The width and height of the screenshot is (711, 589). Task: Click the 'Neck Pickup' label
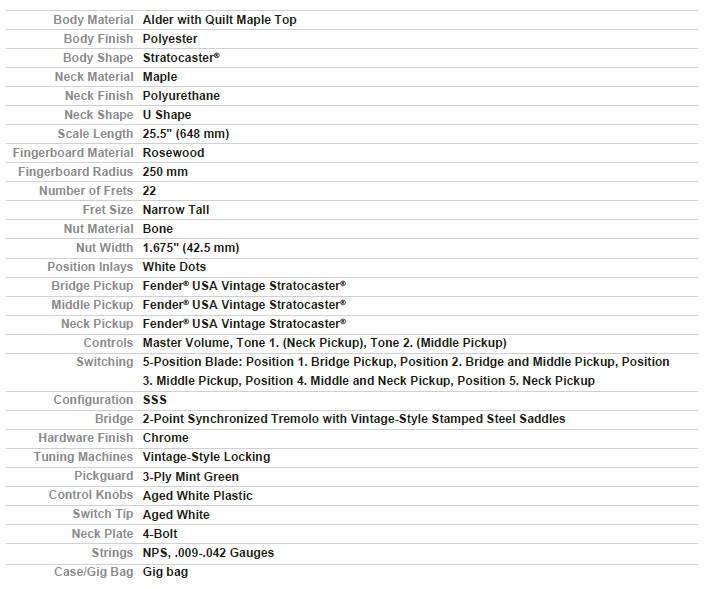97,325
